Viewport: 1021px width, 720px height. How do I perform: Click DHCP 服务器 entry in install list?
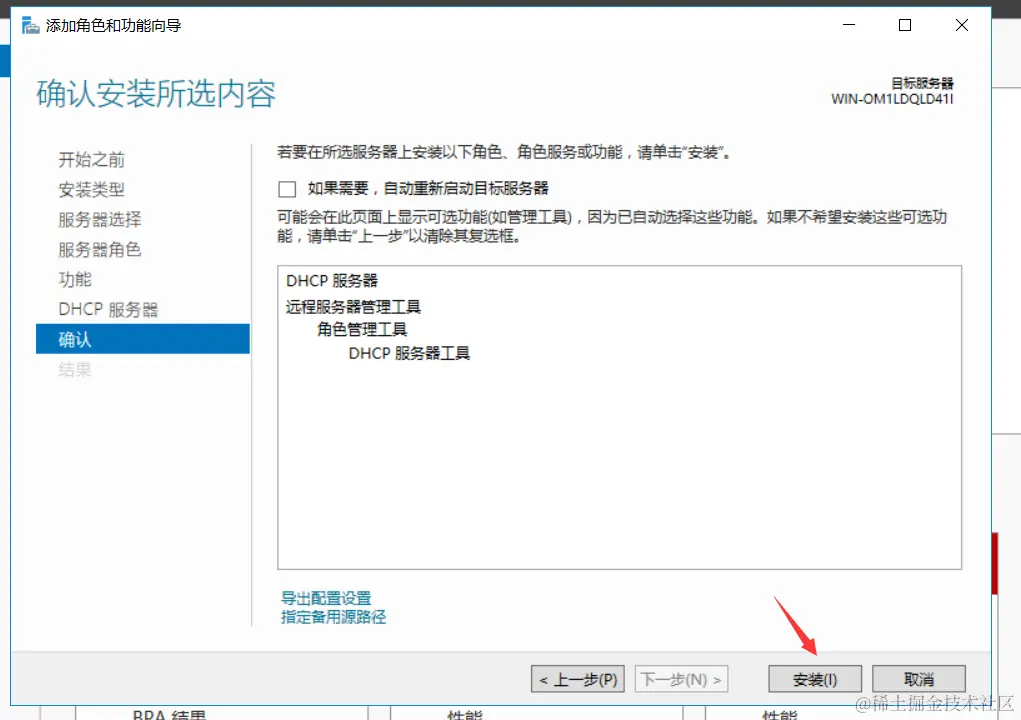332,281
